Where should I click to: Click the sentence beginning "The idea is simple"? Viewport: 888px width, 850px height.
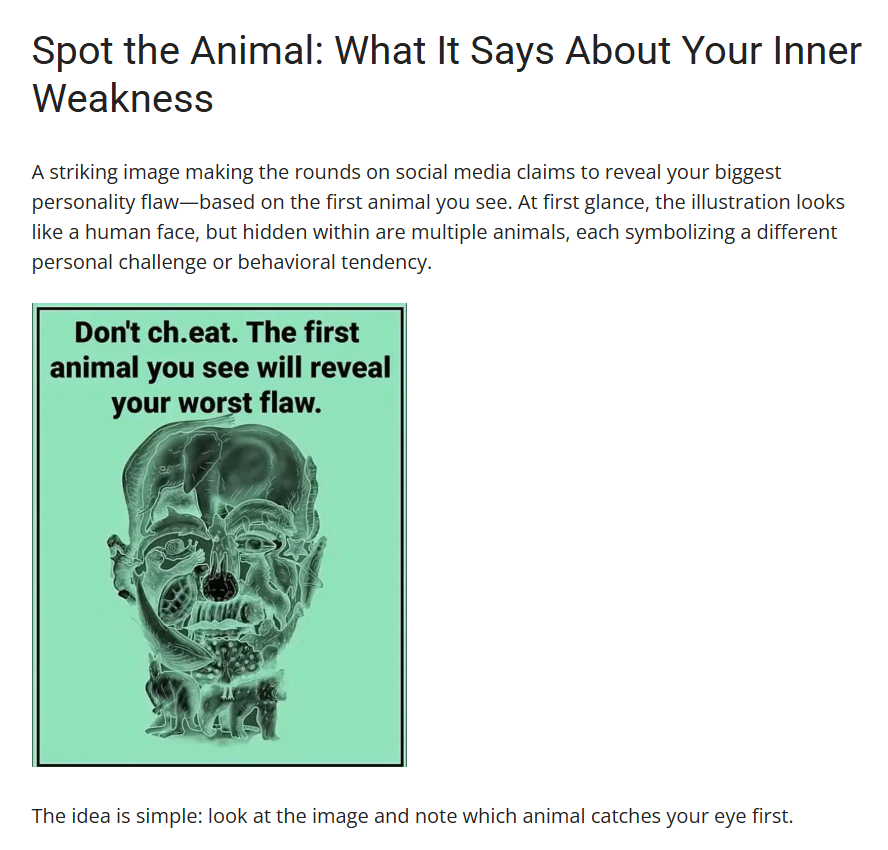pos(412,816)
